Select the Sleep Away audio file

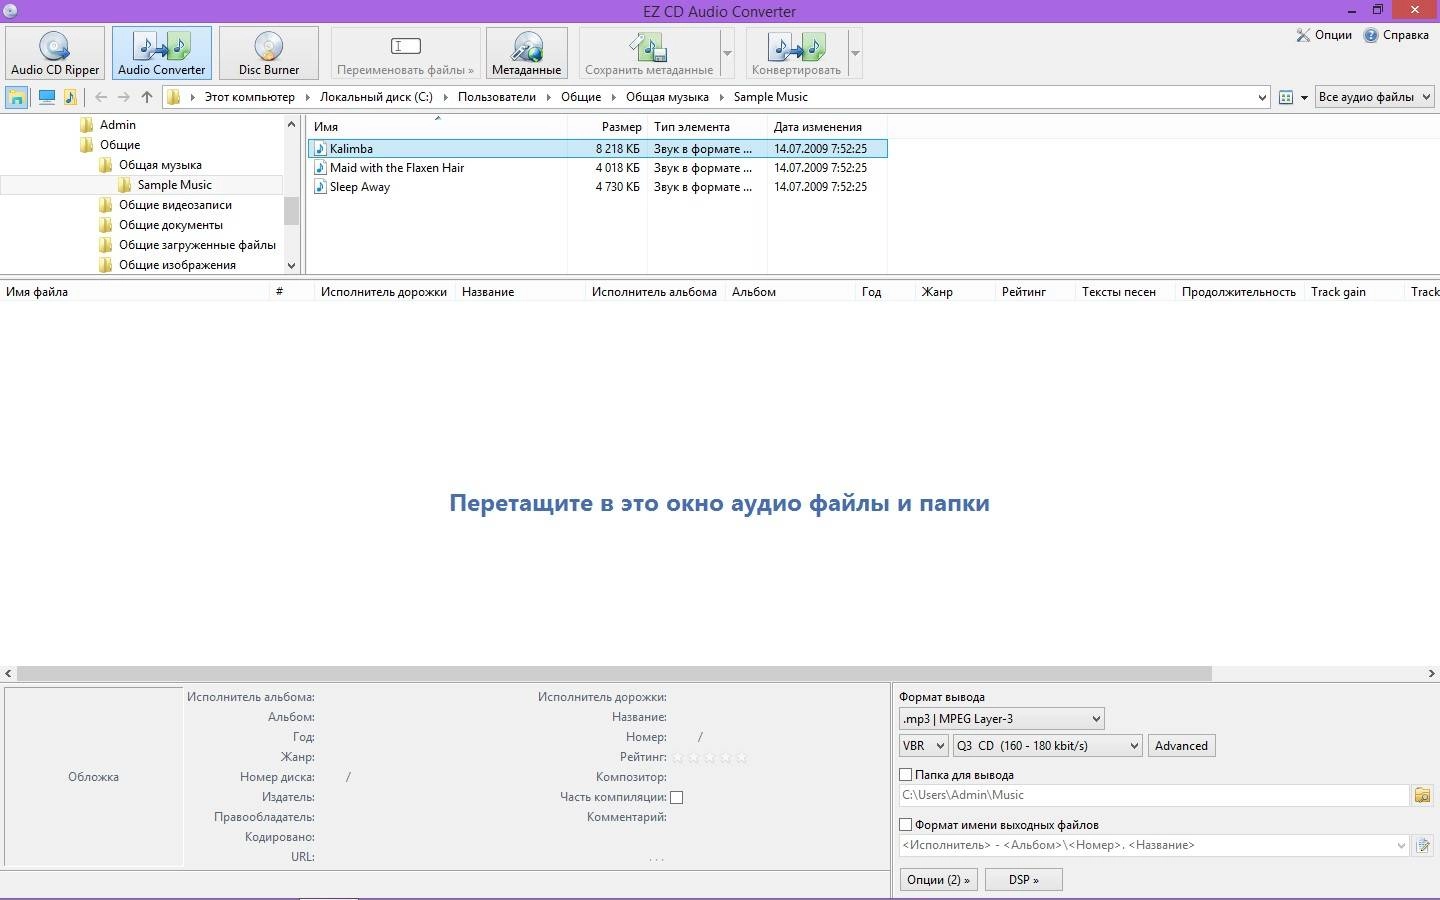(597, 187)
